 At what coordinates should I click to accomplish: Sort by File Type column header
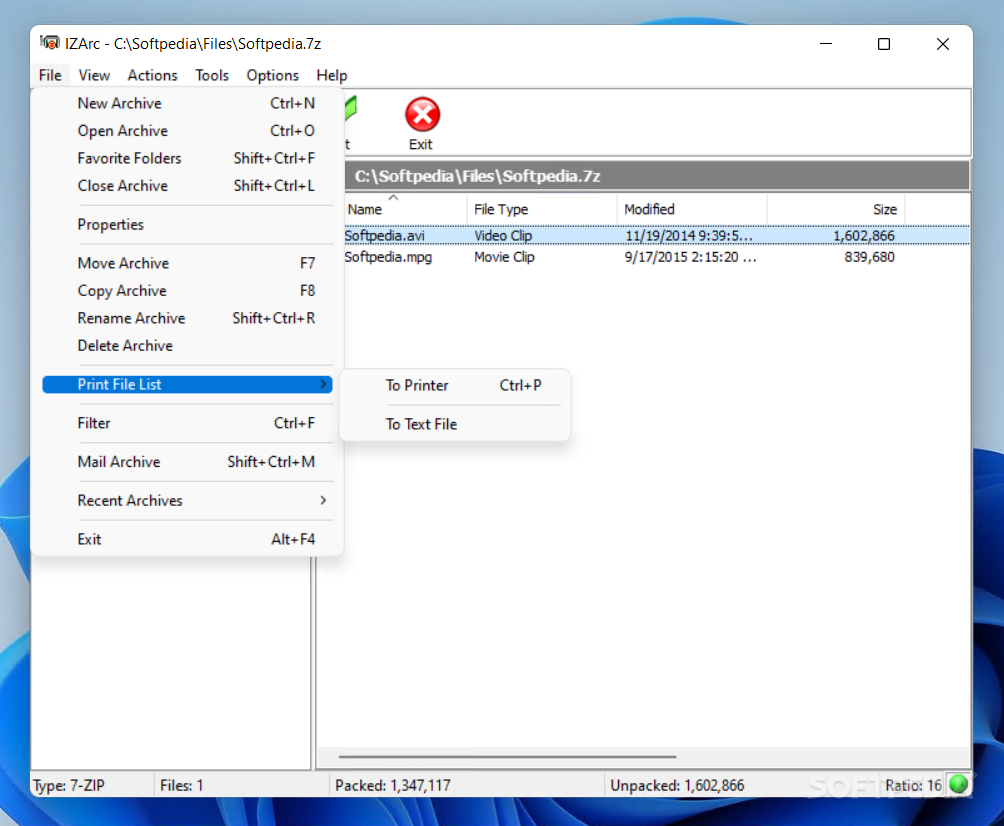(542, 209)
